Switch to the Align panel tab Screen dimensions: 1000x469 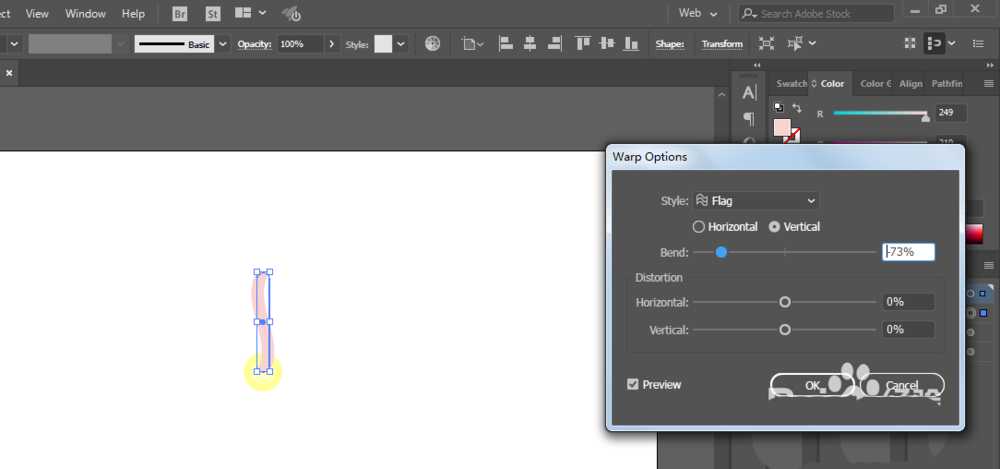pos(910,84)
